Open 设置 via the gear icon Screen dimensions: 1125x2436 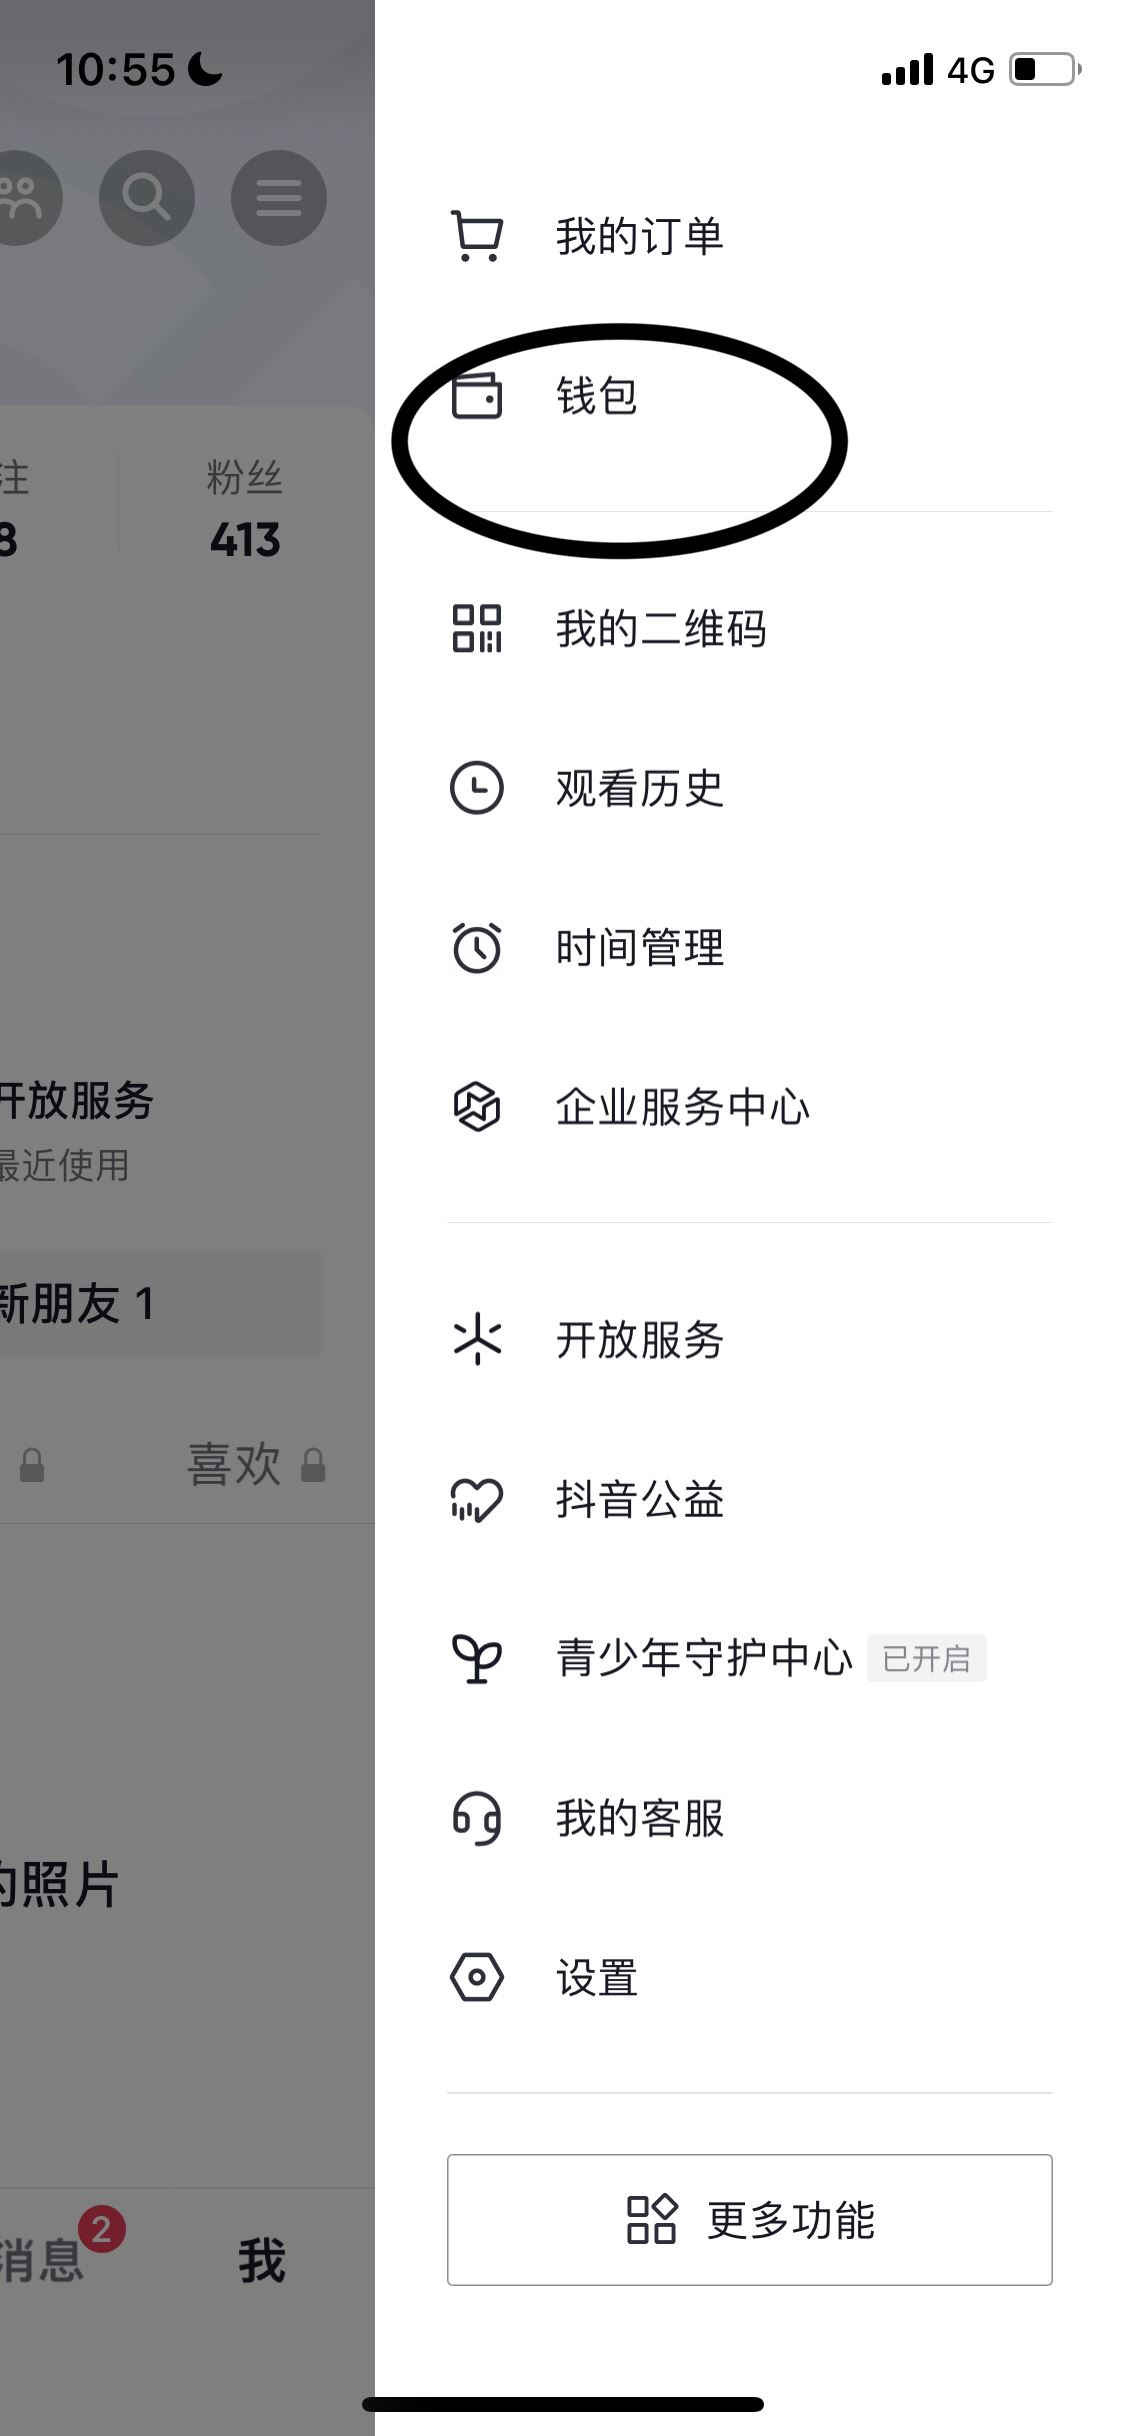point(478,1975)
